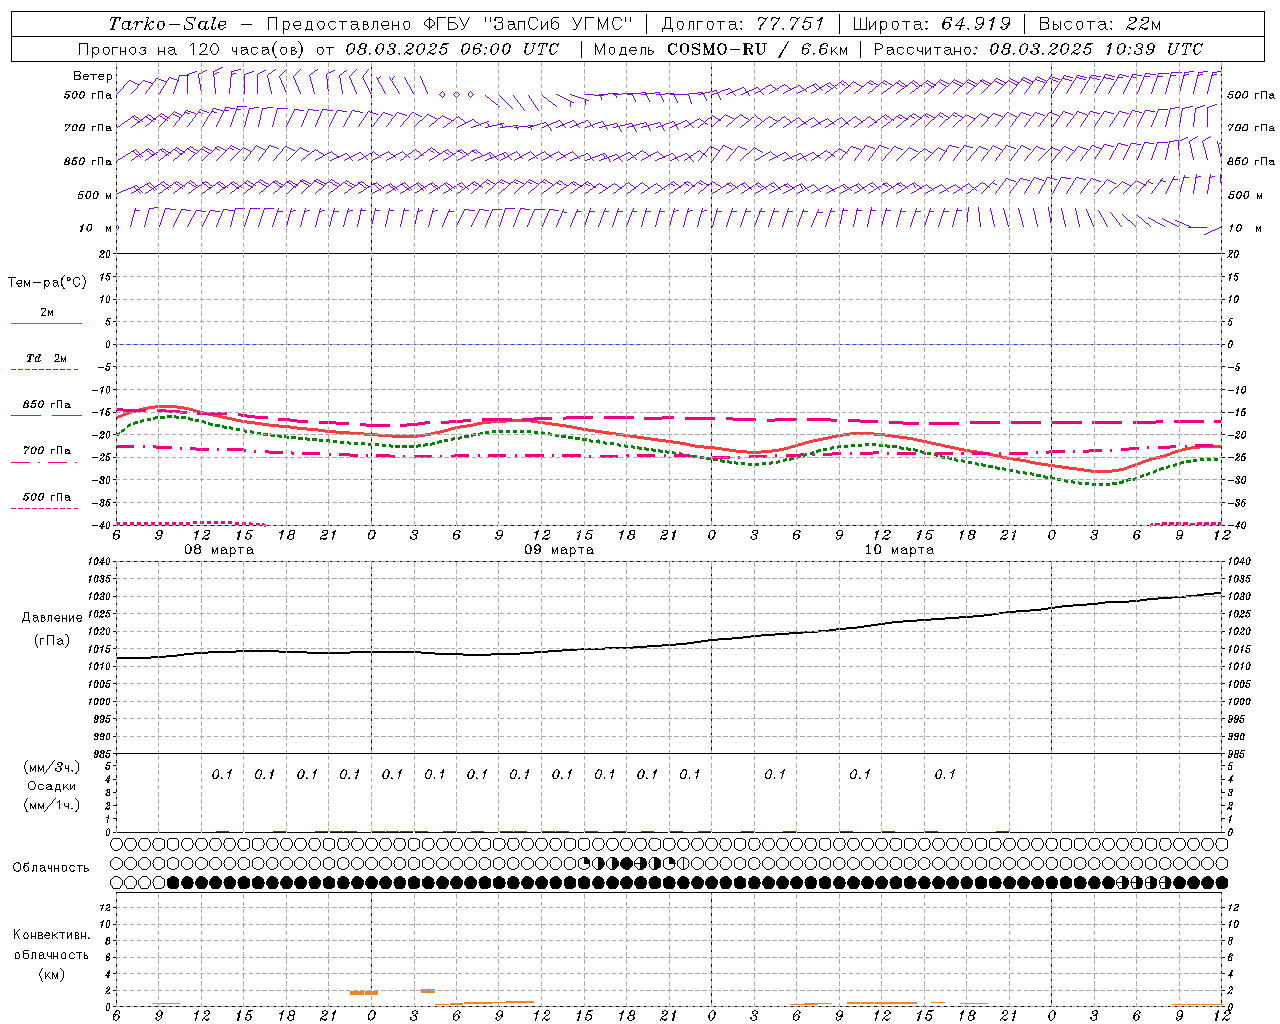The width and height of the screenshot is (1280, 1024).
Task: Click the model name COSMO-RU / 6.6км
Action: [757, 49]
